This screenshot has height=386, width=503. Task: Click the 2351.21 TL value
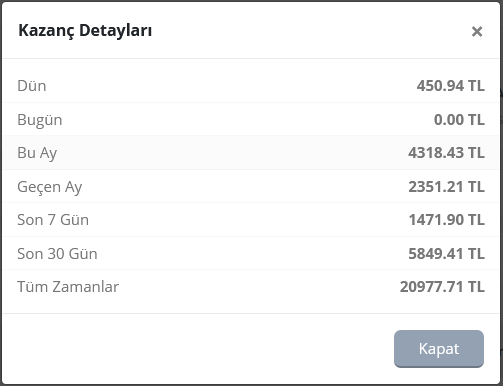[x=446, y=187]
